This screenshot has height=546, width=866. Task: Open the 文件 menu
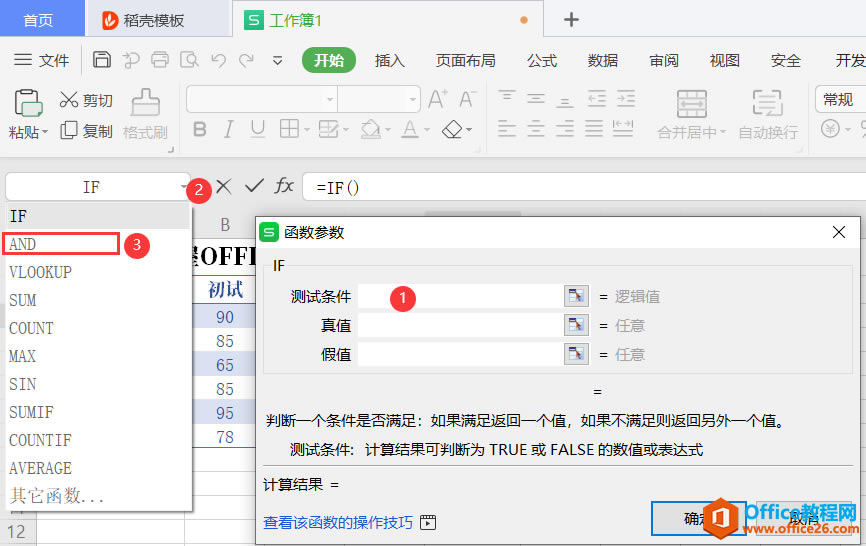tap(41, 60)
